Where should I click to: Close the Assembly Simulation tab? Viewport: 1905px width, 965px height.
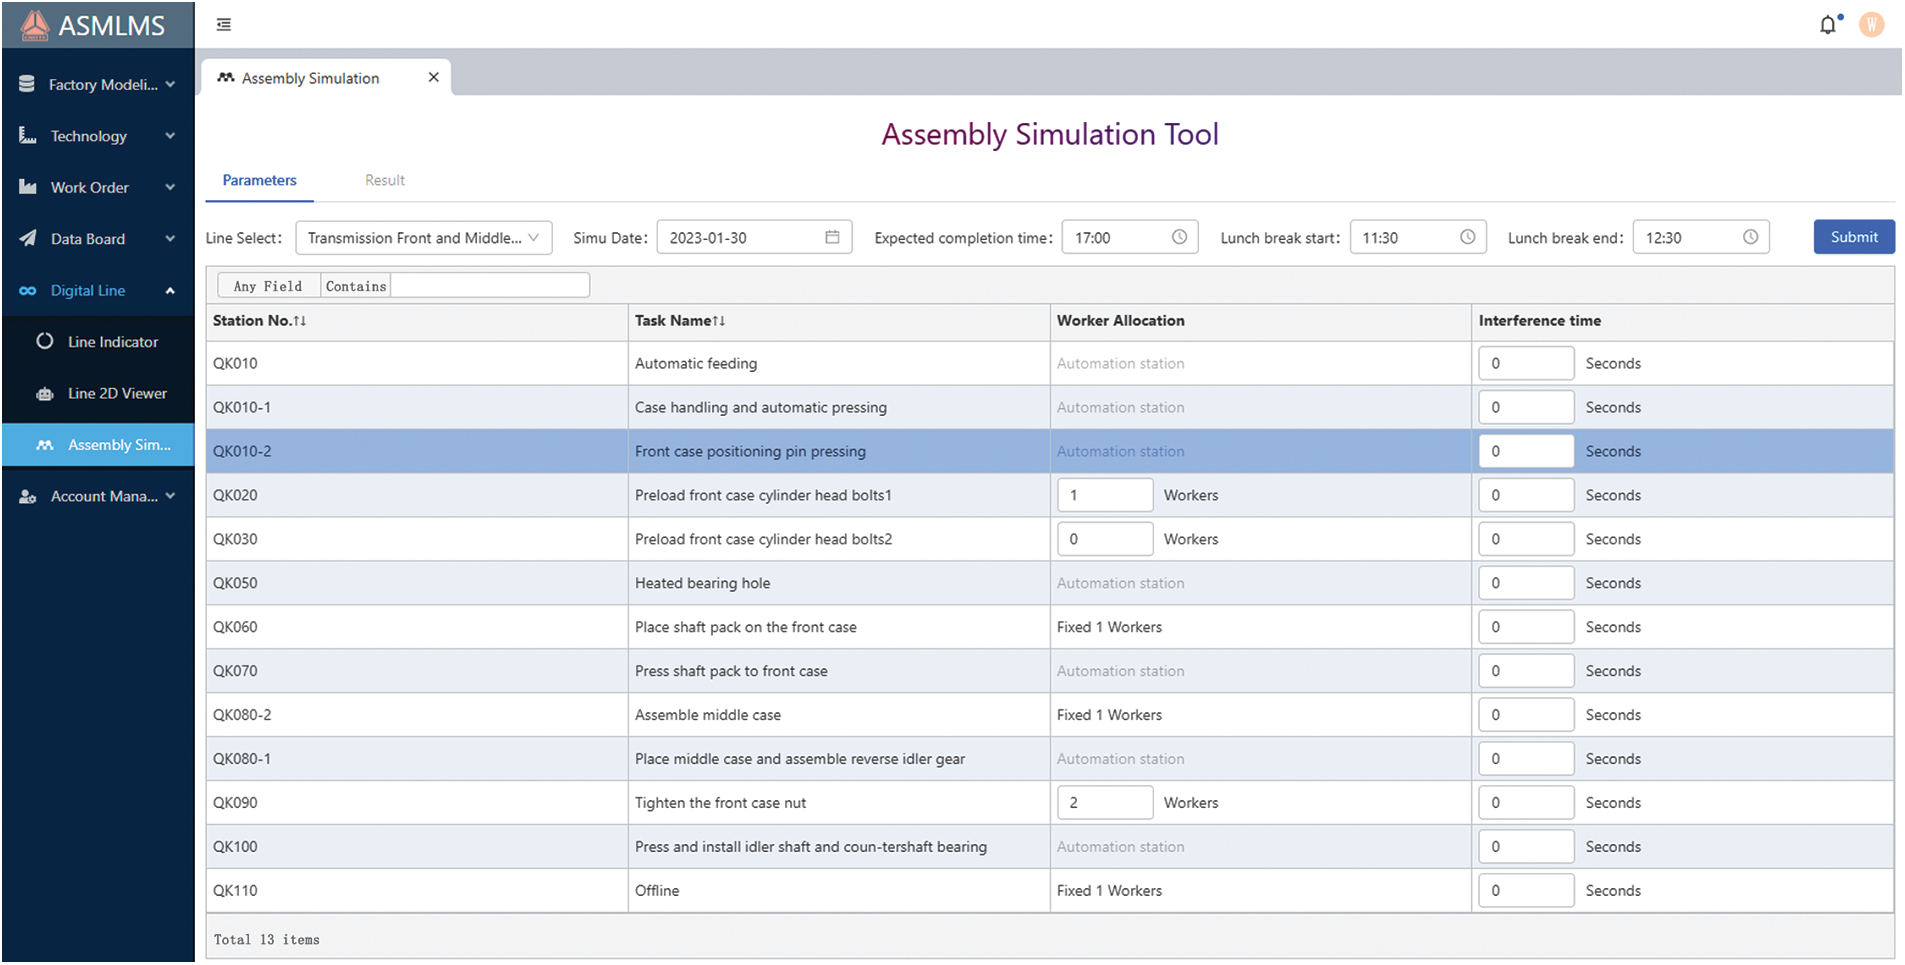pos(433,78)
